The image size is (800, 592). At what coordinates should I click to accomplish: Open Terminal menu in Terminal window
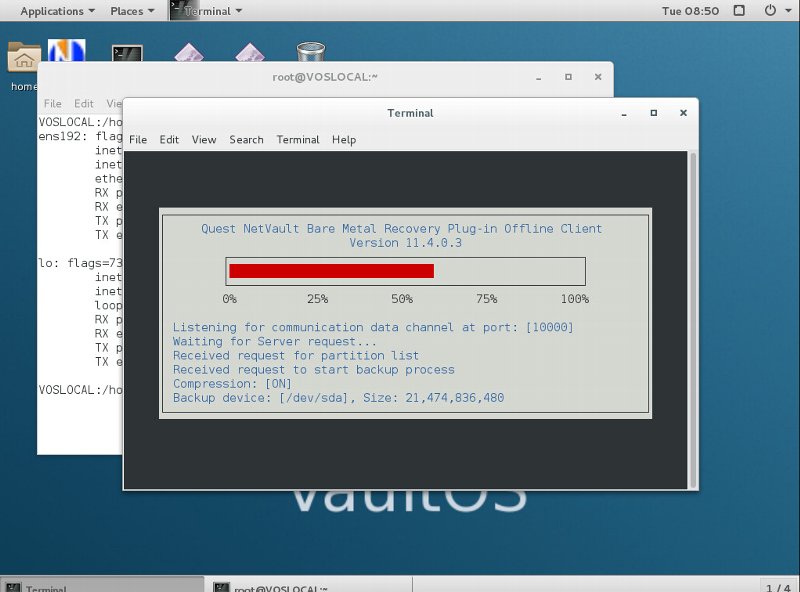click(x=297, y=139)
